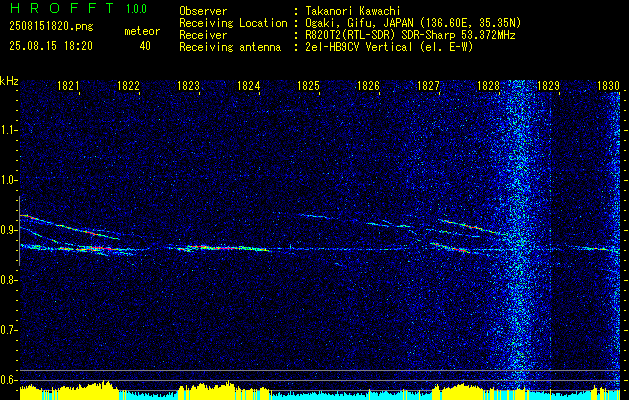Viewport: 629px width, 400px height.
Task: Click the 1.0 kHz axis label
Action: click(7, 180)
